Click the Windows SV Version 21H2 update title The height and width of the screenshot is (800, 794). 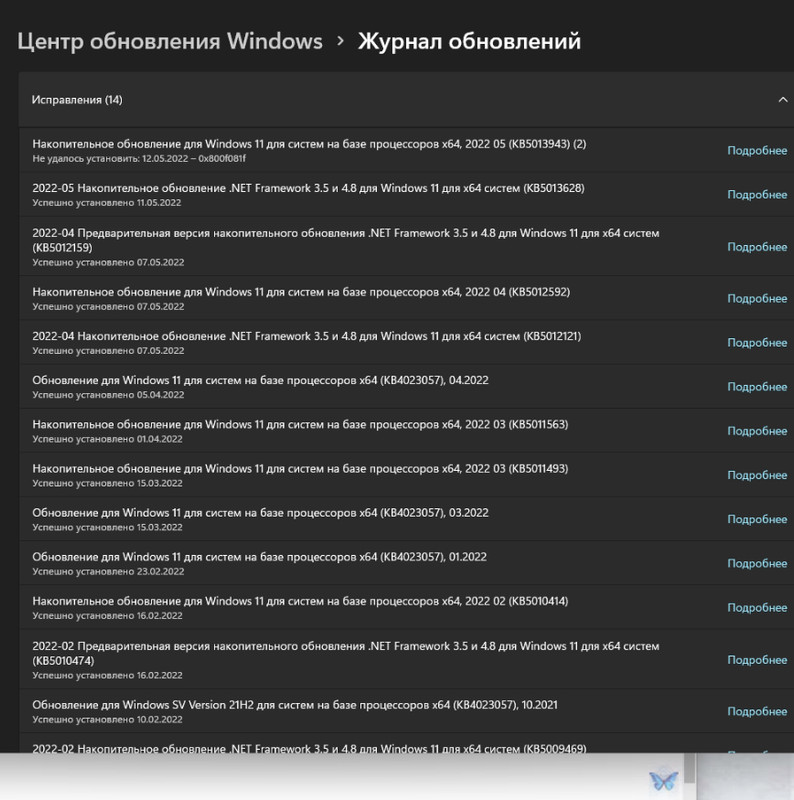(295, 705)
